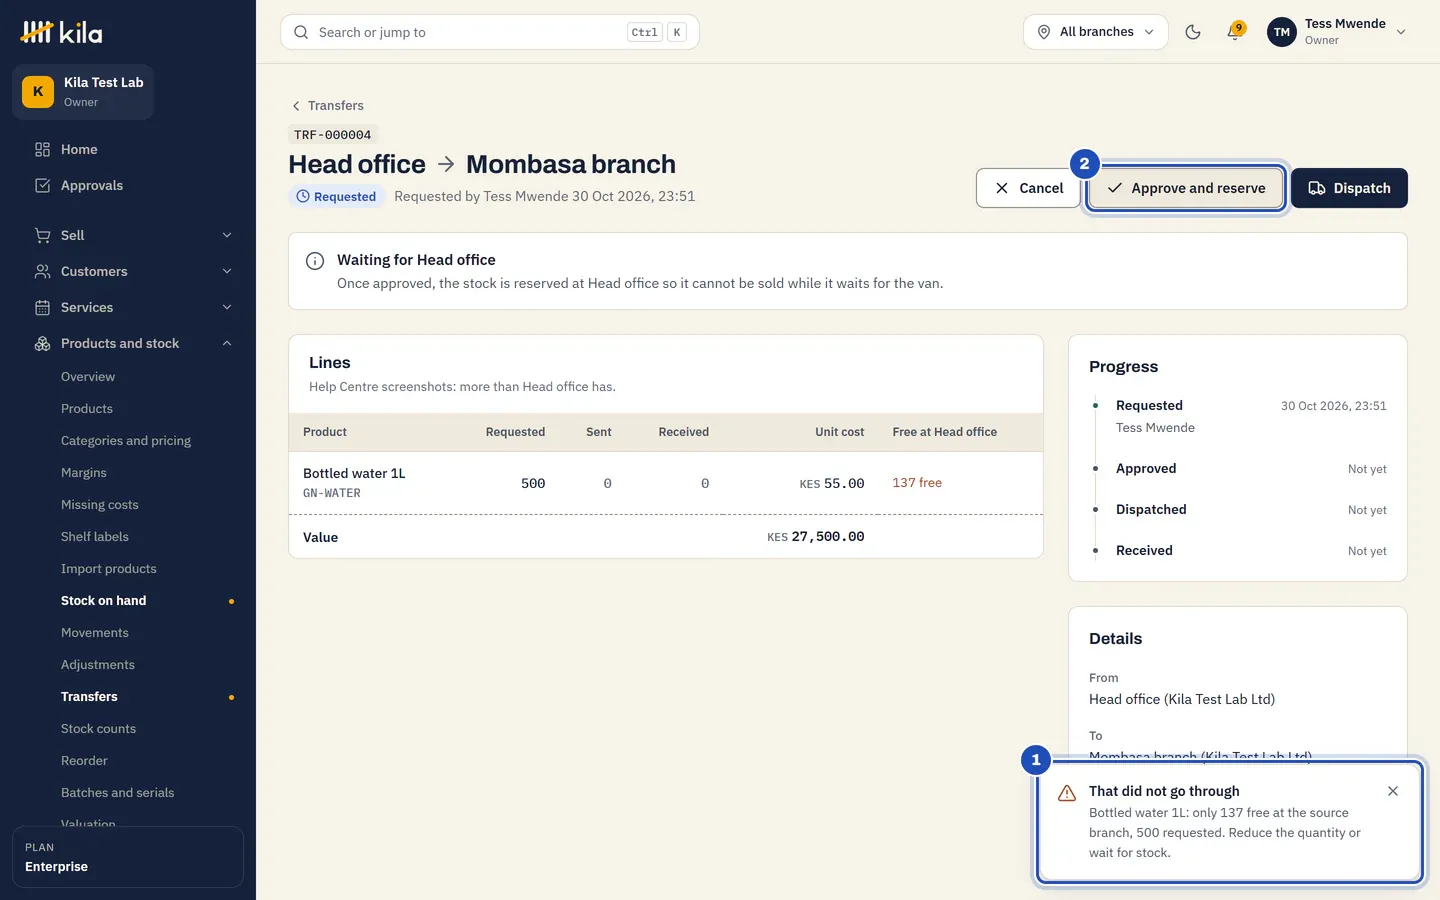The width and height of the screenshot is (1440, 900).
Task: Open Shelf labels page
Action: click(x=95, y=537)
